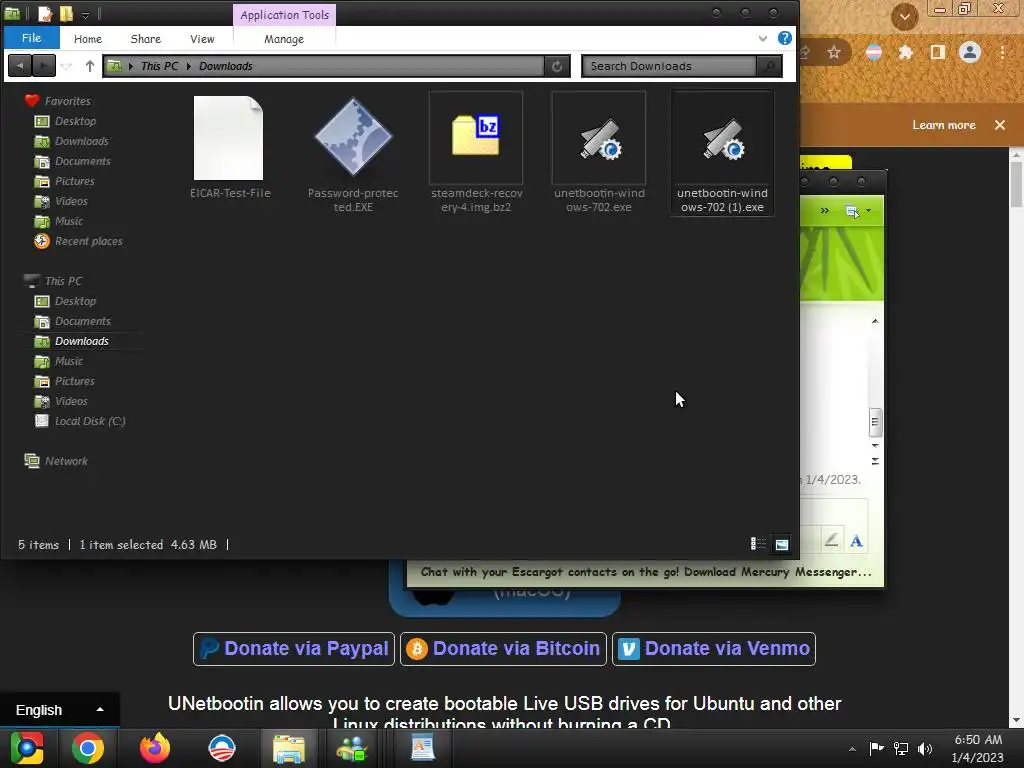Open Downloads under Favorites

82,141
